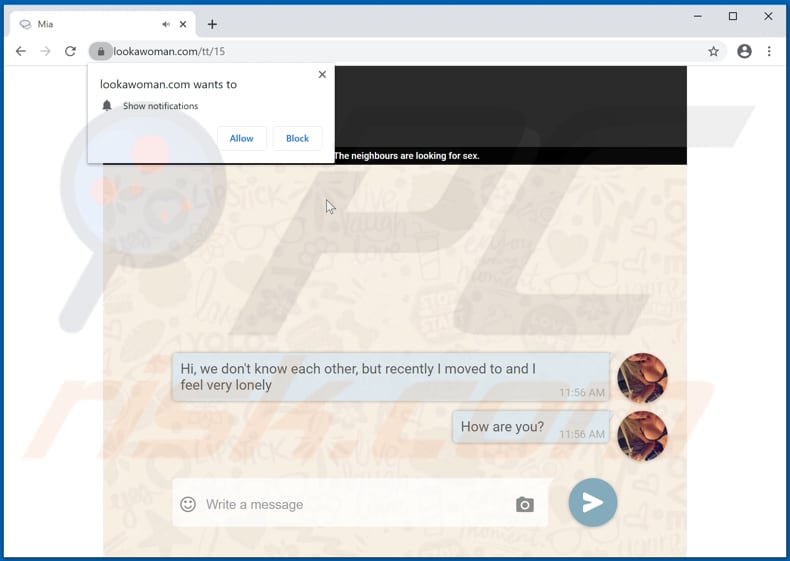Open the emoji picker in chat

coord(188,504)
